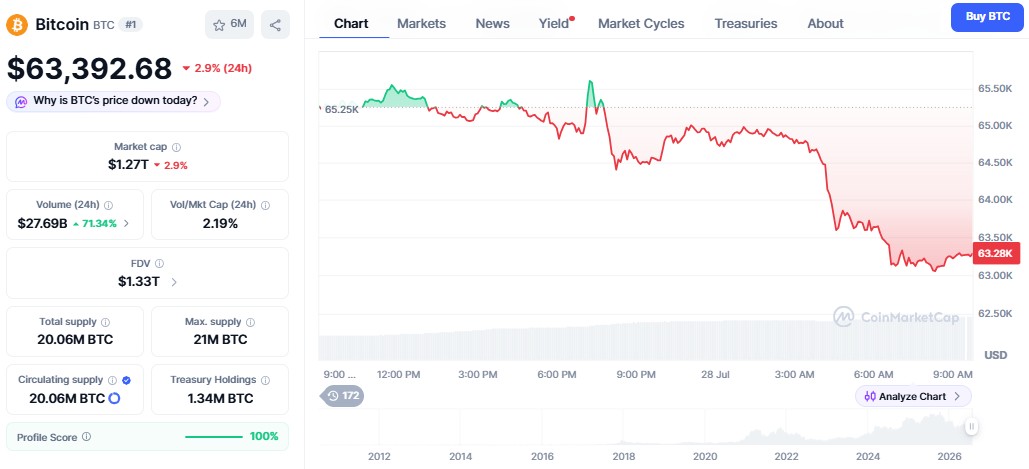The image size is (1029, 469).
Task: Click the 21M BTC max supply value
Action: click(220, 340)
